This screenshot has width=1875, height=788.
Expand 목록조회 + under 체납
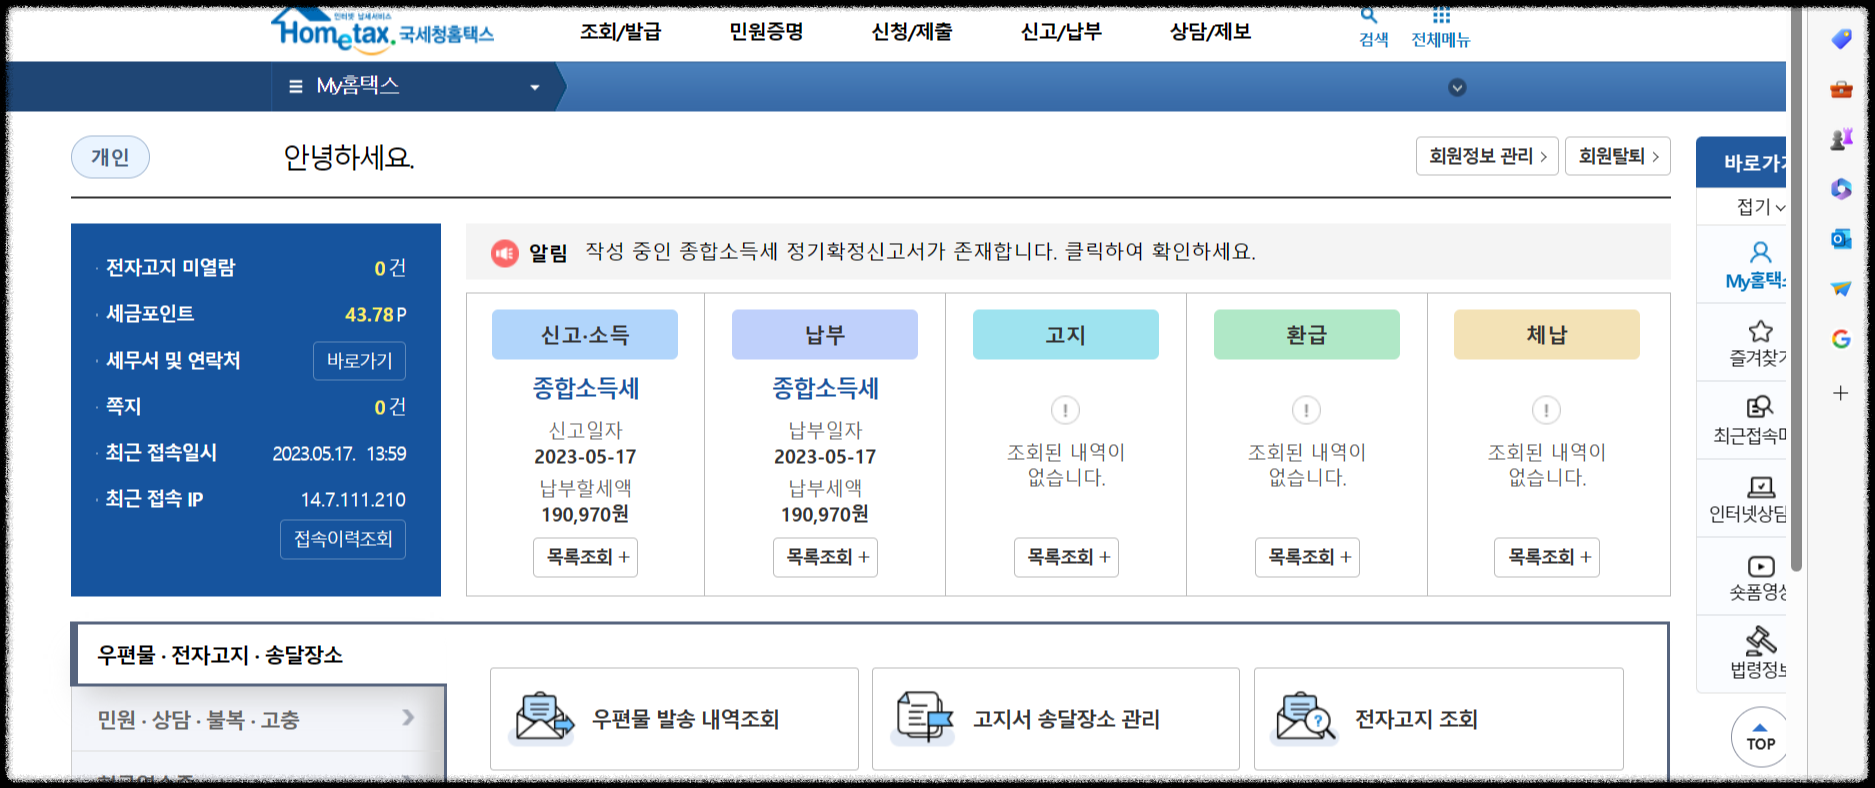click(1547, 557)
